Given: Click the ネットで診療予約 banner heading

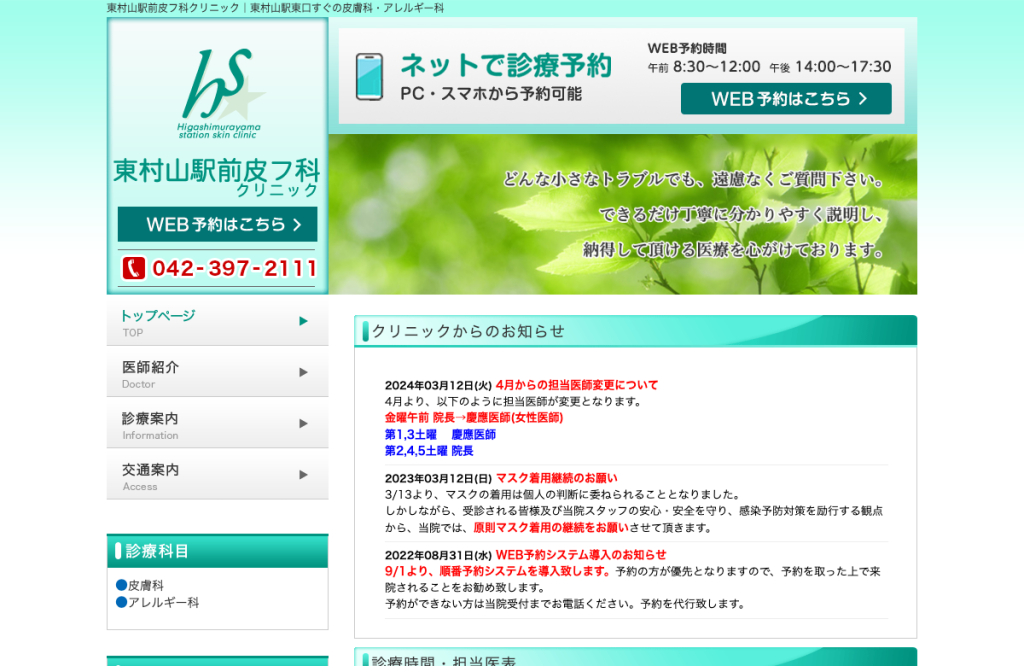Looking at the screenshot, I should pos(505,65).
